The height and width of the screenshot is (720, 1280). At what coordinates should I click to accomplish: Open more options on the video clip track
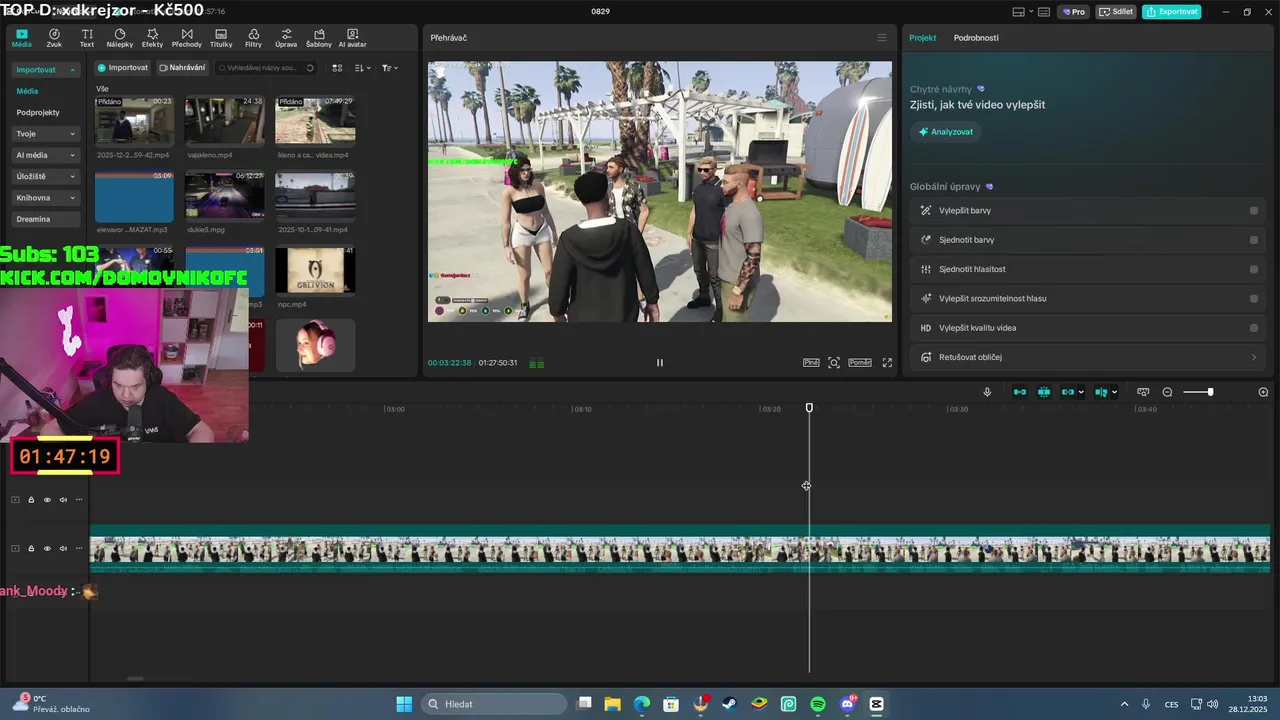point(79,548)
